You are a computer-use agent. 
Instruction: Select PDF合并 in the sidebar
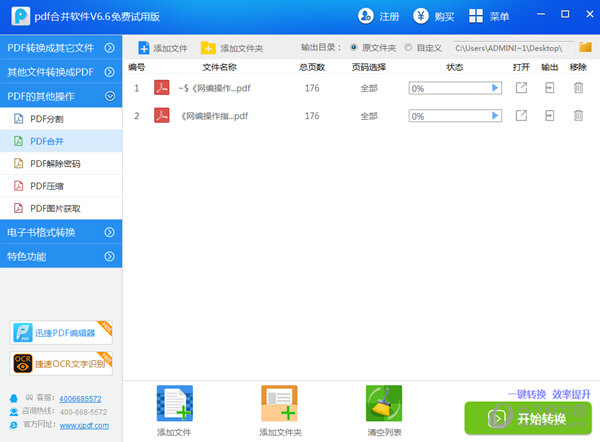point(61,141)
